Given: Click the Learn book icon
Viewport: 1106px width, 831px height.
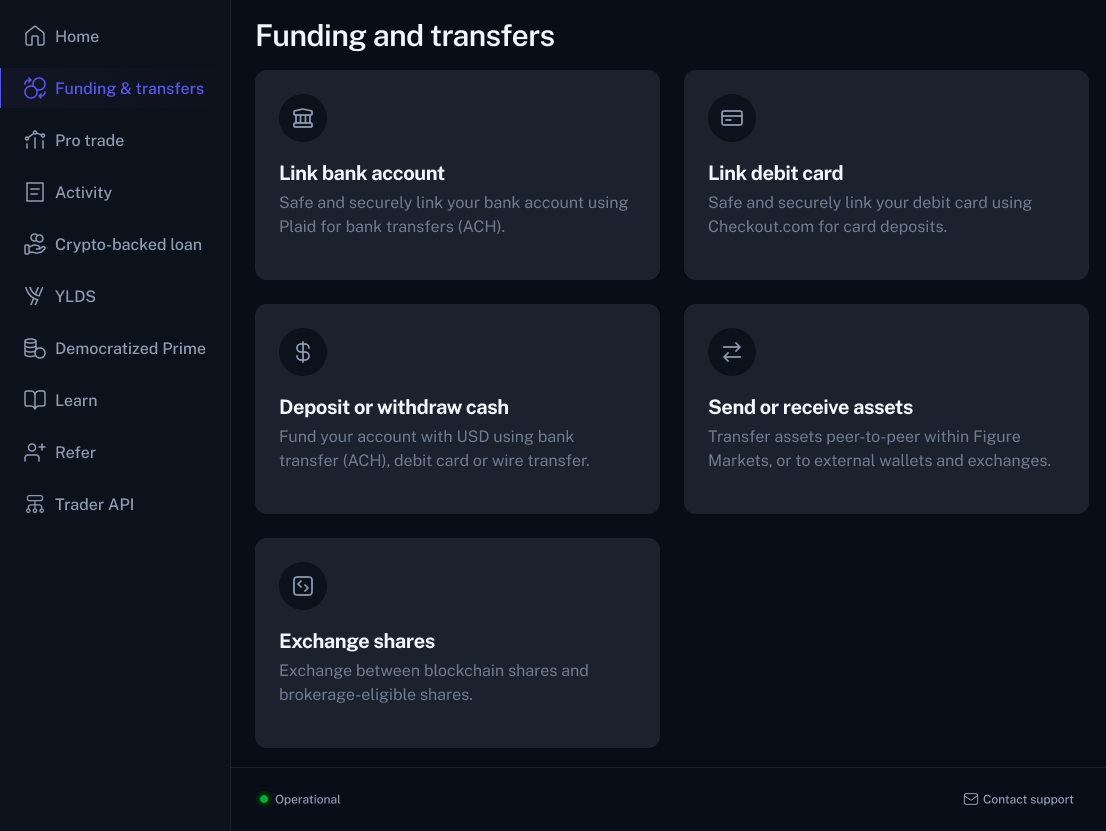Looking at the screenshot, I should [x=35, y=400].
